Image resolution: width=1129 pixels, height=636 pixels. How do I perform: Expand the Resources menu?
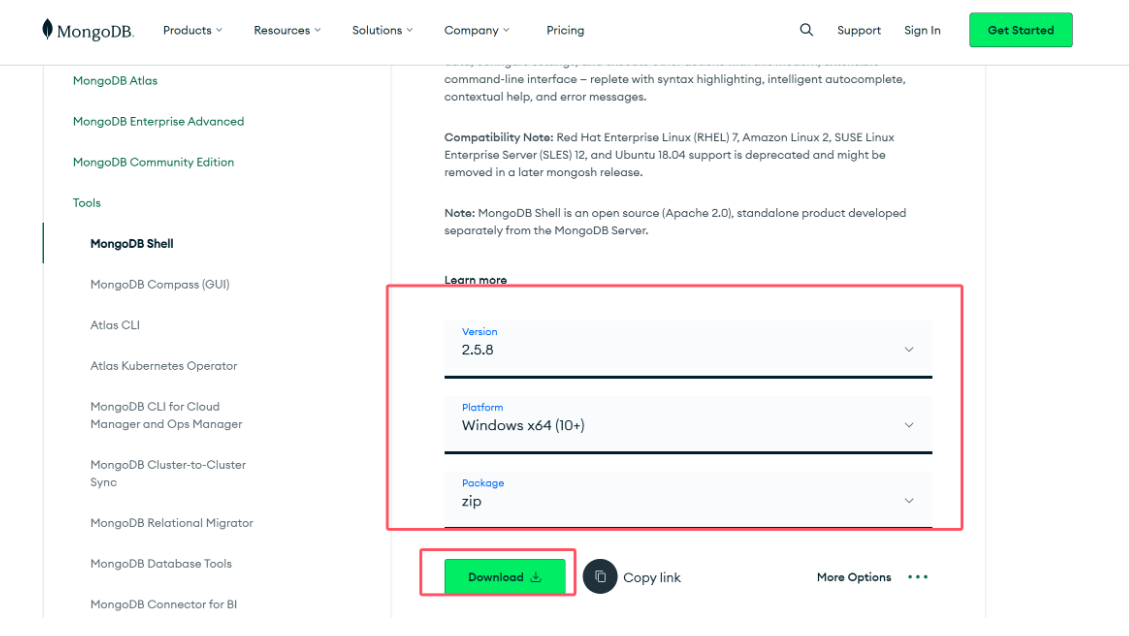pyautogui.click(x=287, y=30)
